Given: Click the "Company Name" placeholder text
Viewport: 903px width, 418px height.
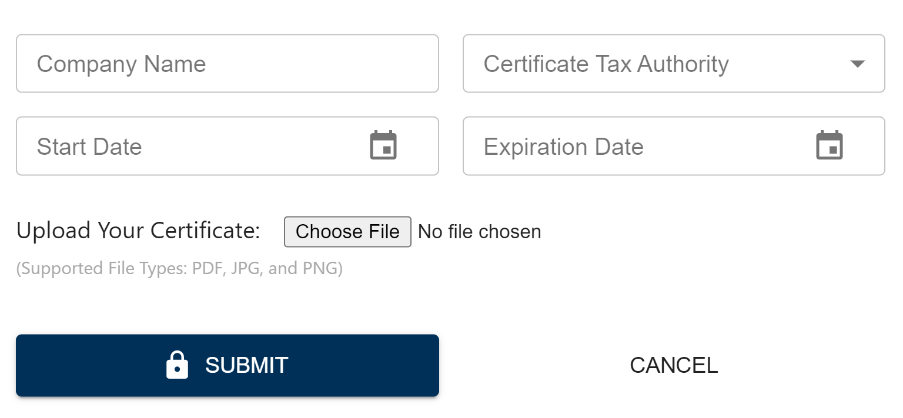Looking at the screenshot, I should tap(121, 64).
